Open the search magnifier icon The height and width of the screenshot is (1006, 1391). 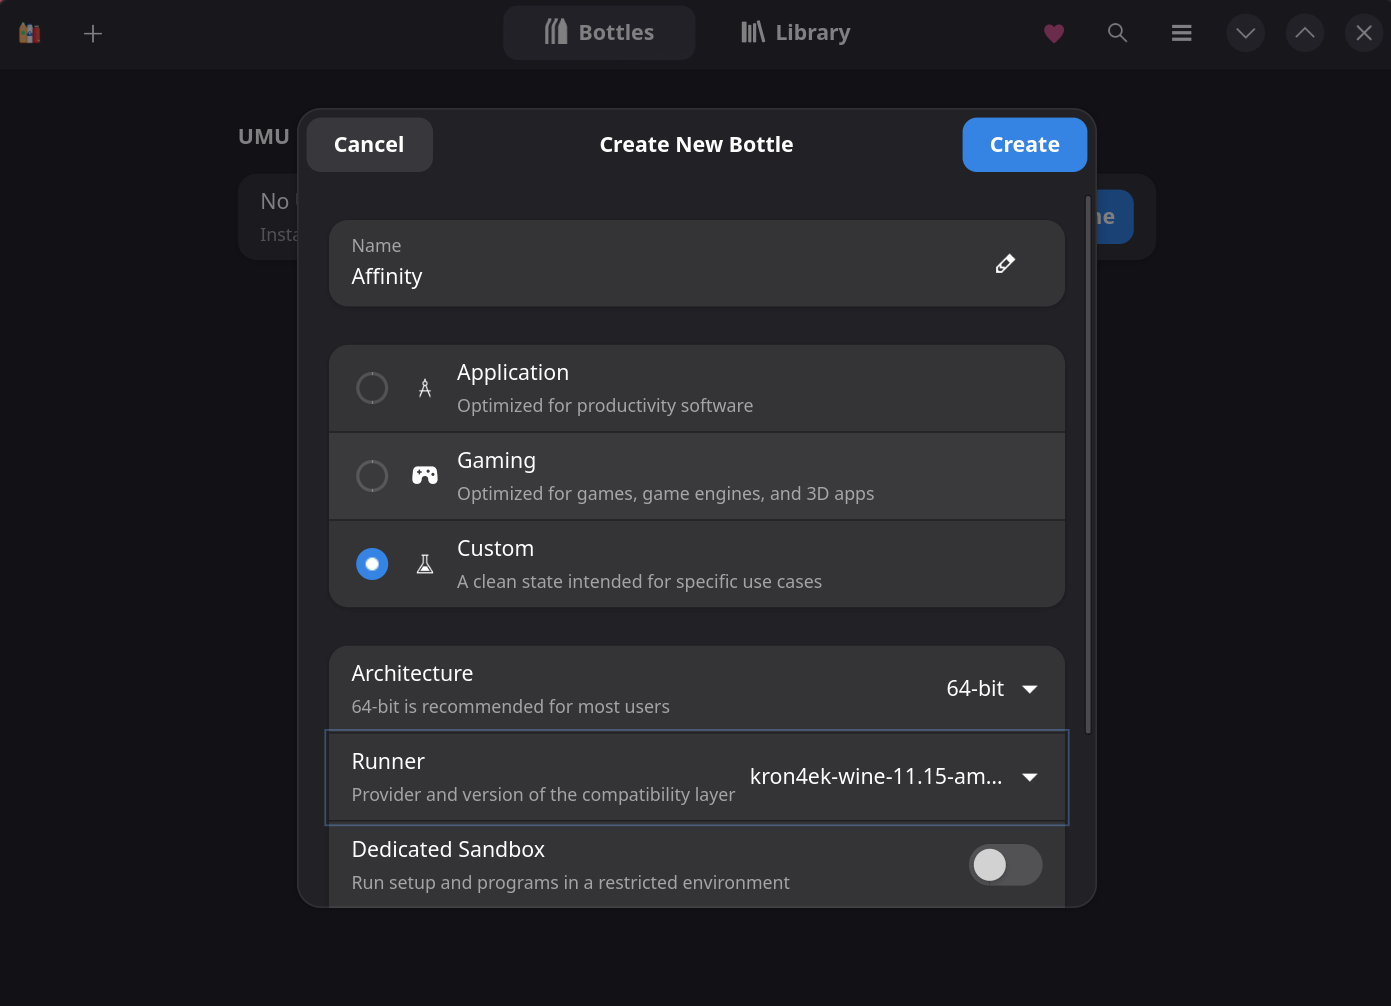[1118, 33]
